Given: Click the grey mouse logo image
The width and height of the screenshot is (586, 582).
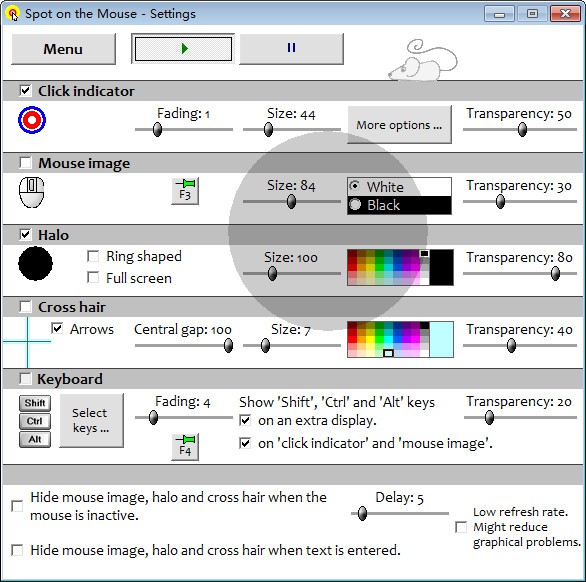Looking at the screenshot, I should (x=423, y=60).
